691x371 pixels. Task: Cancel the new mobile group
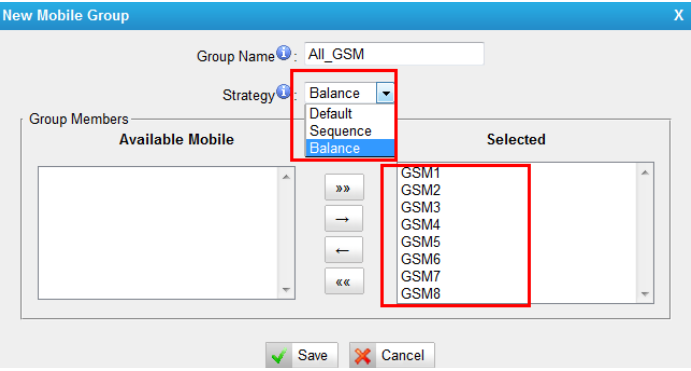pyautogui.click(x=392, y=355)
